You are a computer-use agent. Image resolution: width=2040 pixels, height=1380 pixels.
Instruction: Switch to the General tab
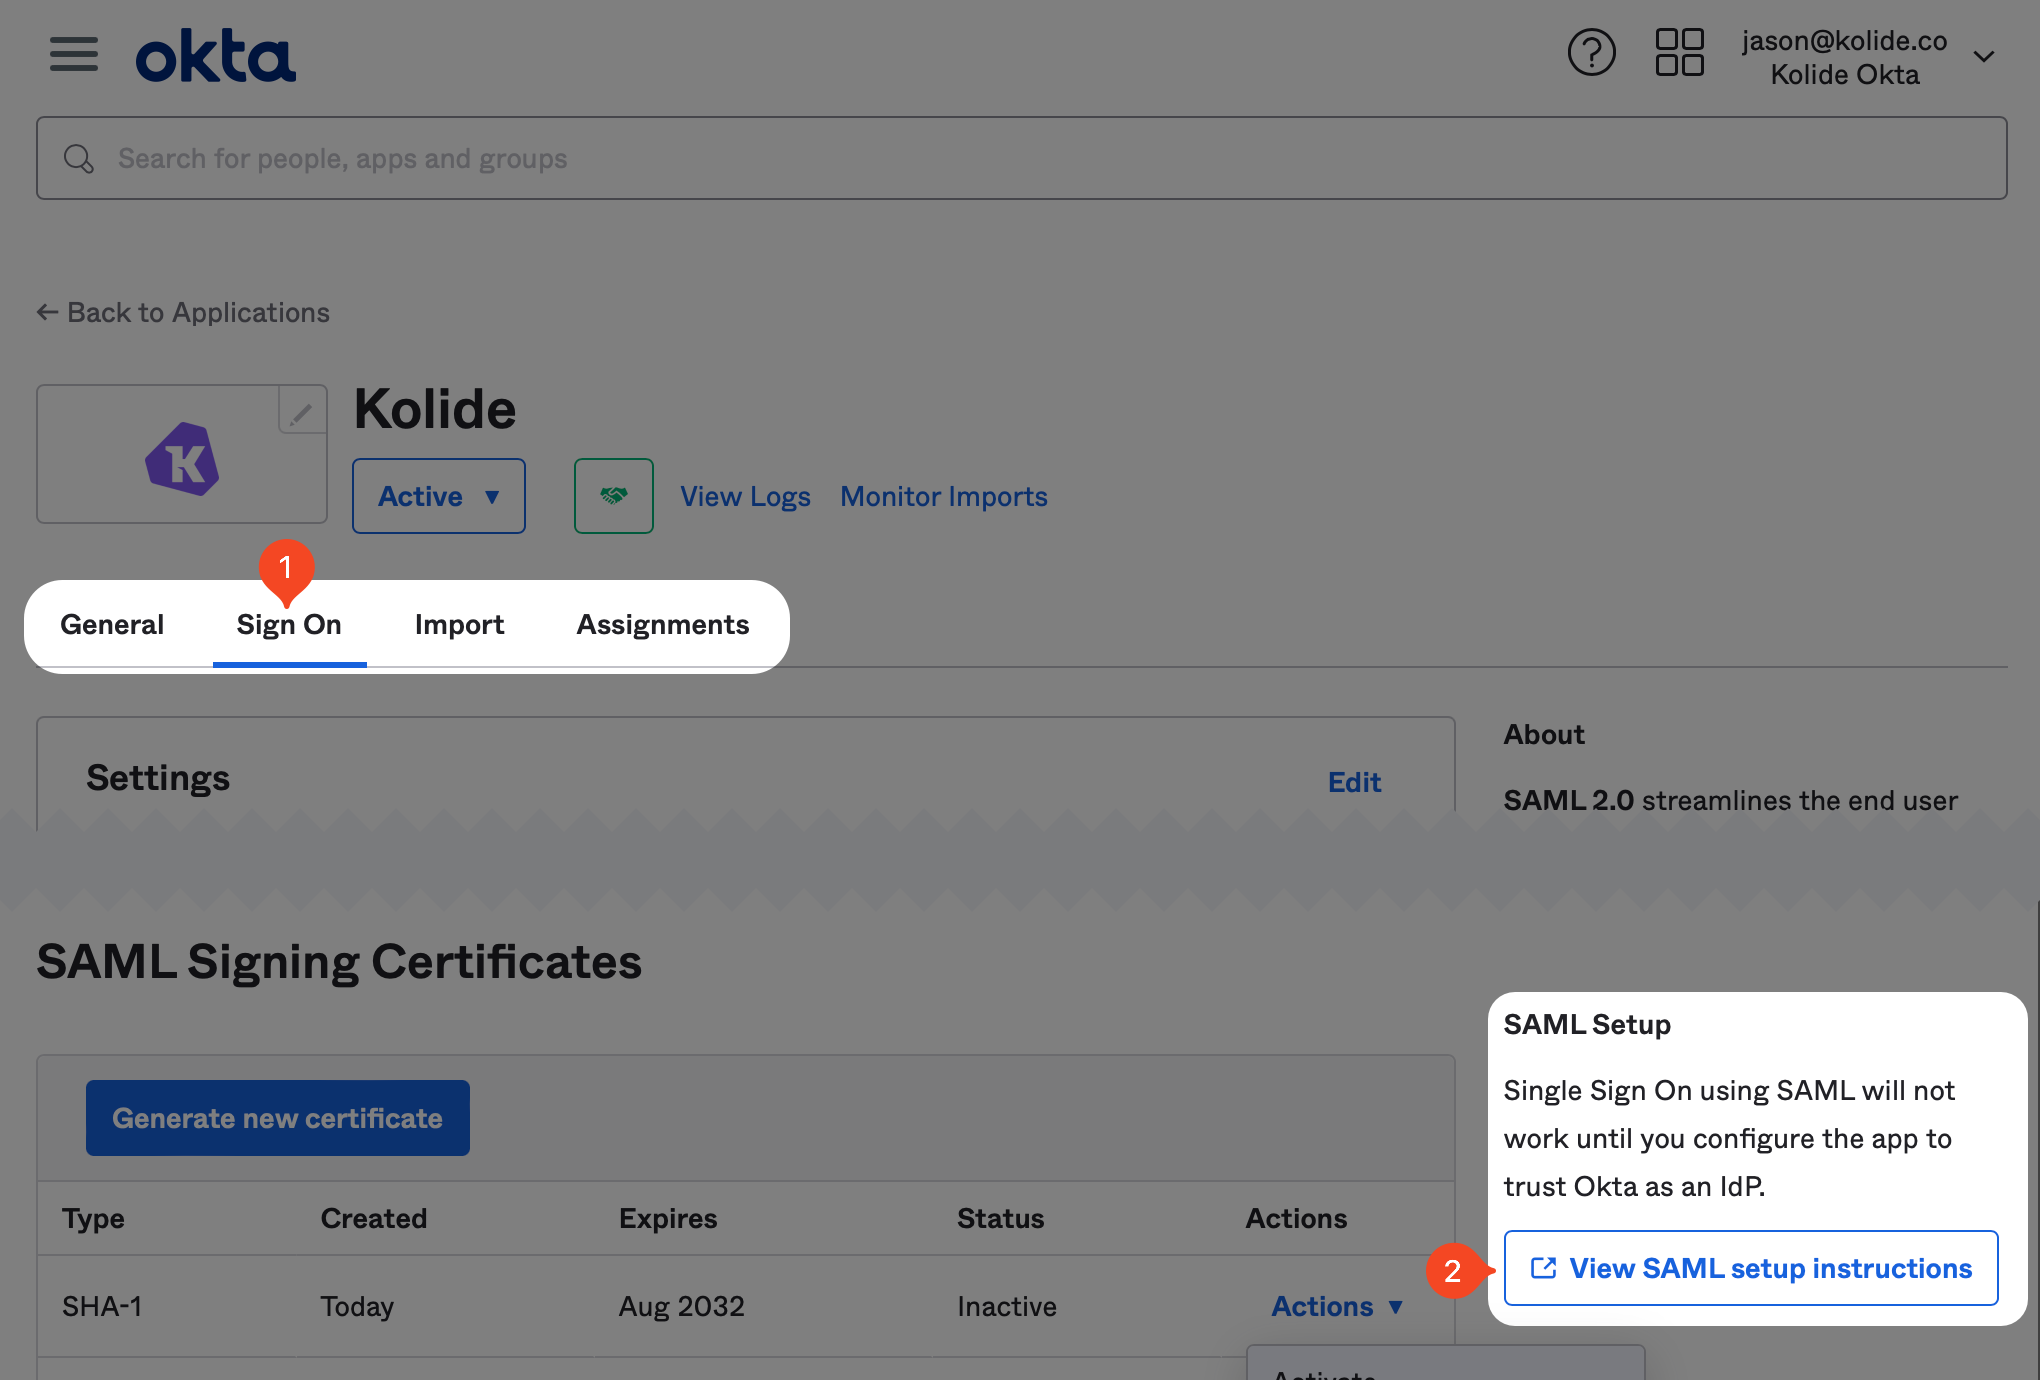pyautogui.click(x=112, y=625)
